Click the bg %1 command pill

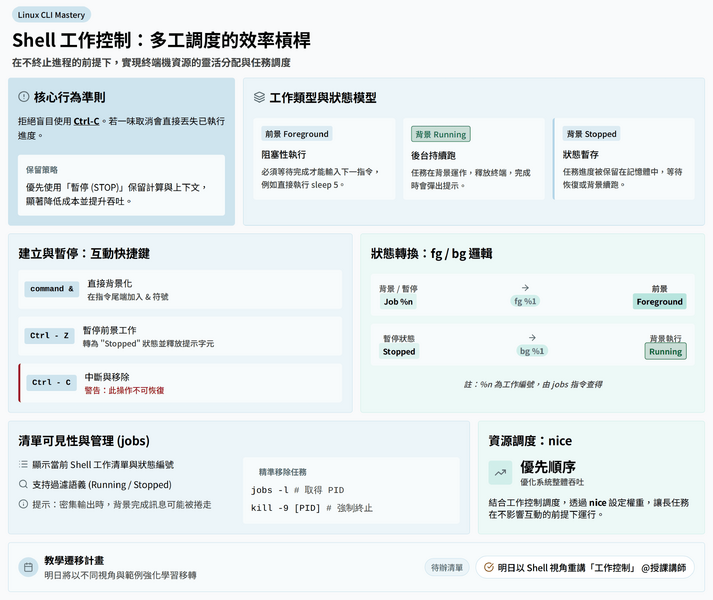point(532,351)
